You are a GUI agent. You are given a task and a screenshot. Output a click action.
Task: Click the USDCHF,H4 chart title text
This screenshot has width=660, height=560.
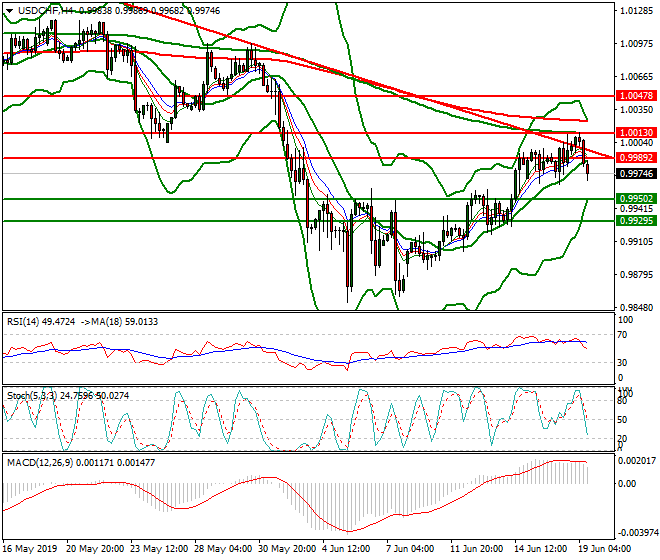tap(44, 11)
